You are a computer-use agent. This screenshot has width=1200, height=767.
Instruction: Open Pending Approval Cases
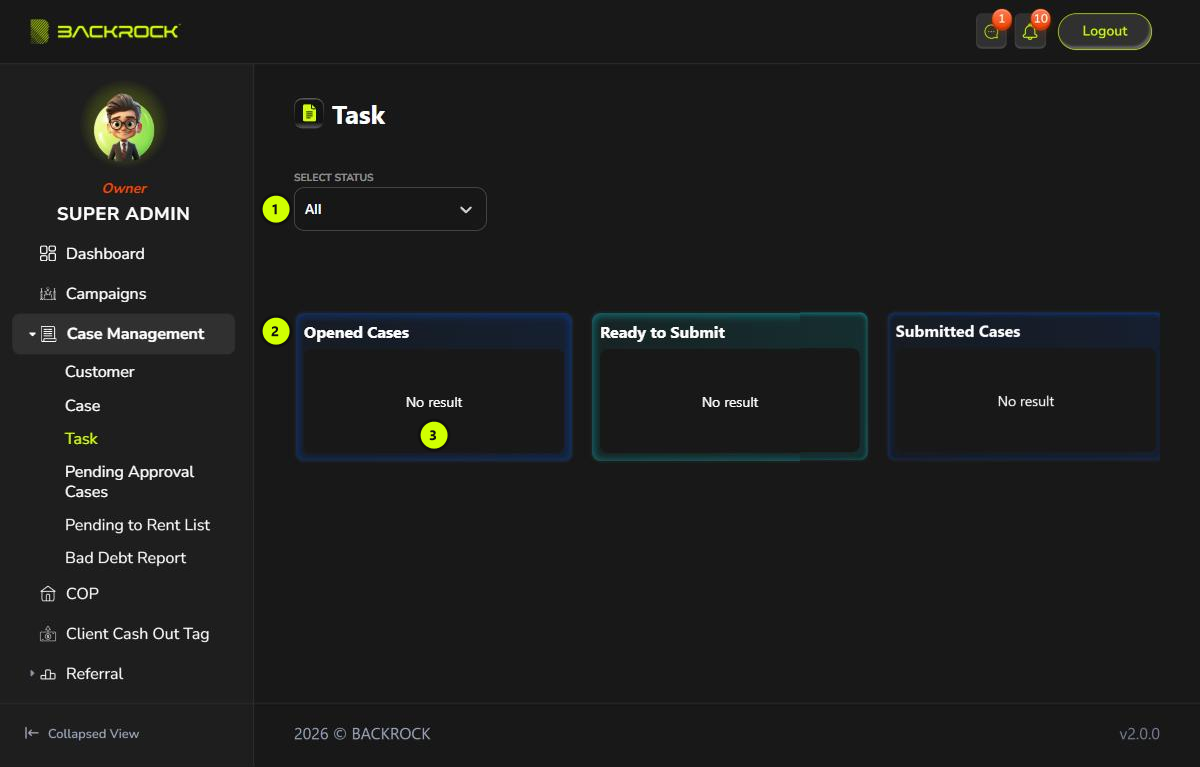(130, 482)
